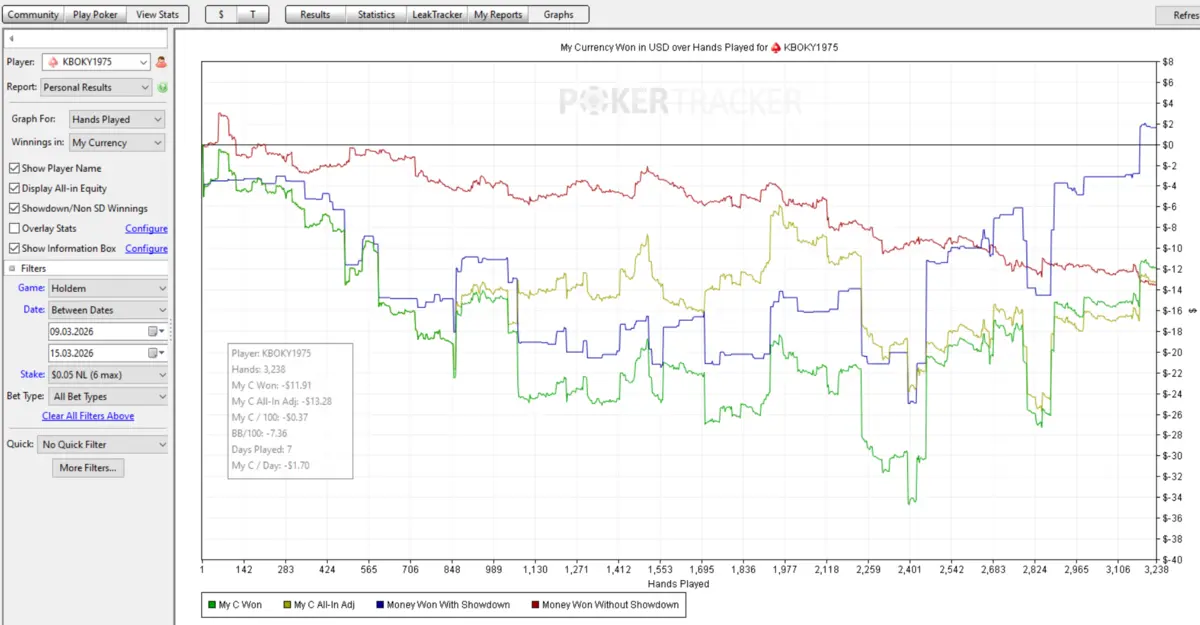Open the Quick filter dropdown
Viewport: 1200px width, 625px height.
coord(103,444)
